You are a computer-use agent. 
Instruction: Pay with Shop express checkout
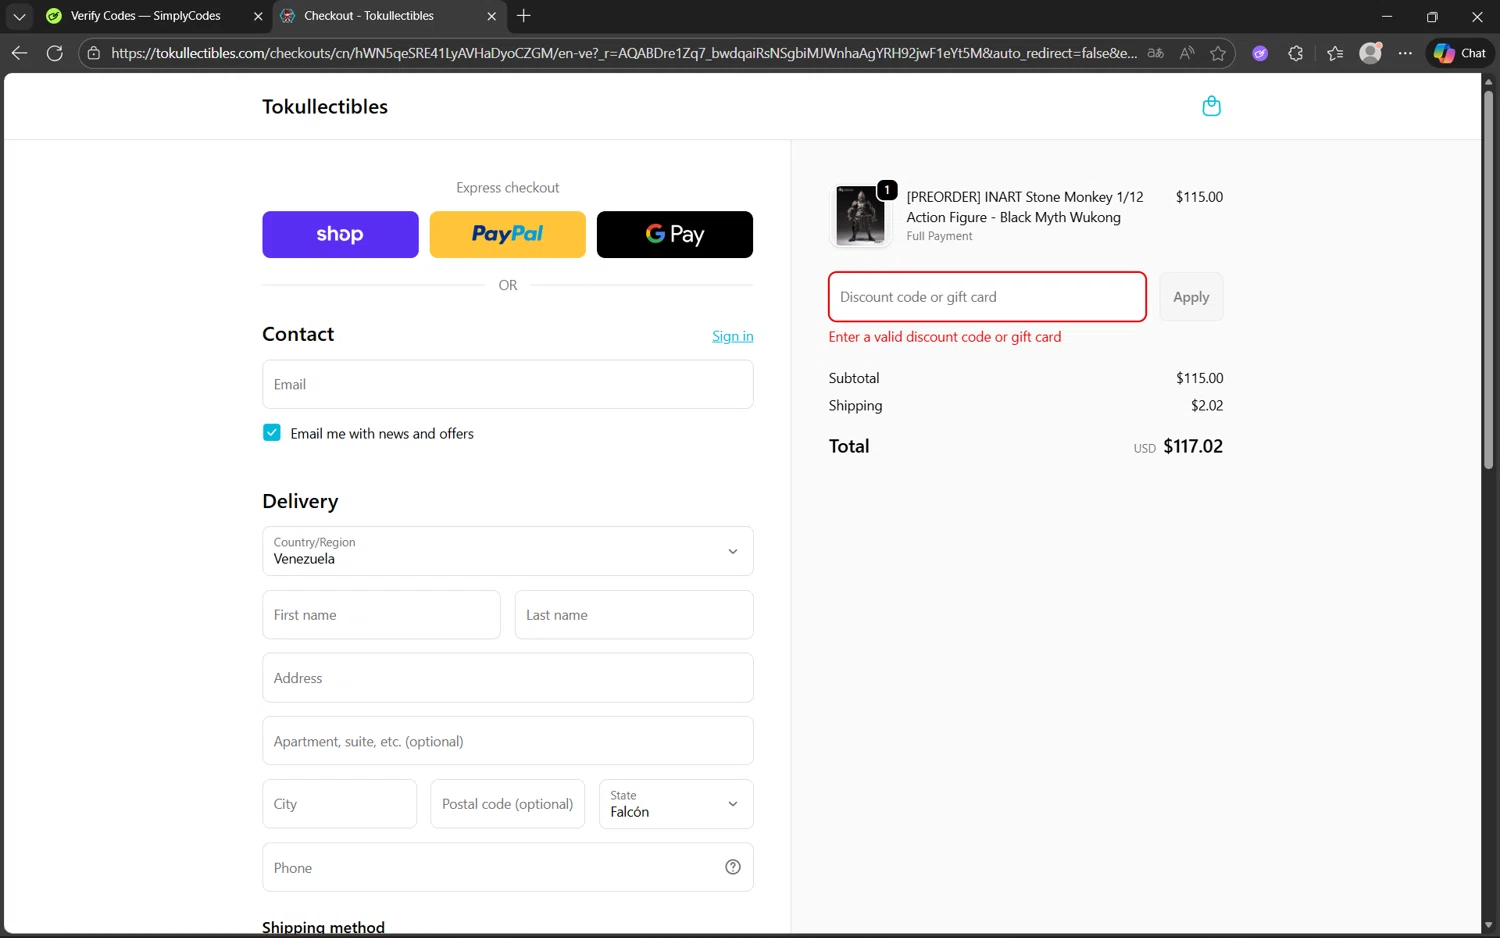(x=340, y=234)
